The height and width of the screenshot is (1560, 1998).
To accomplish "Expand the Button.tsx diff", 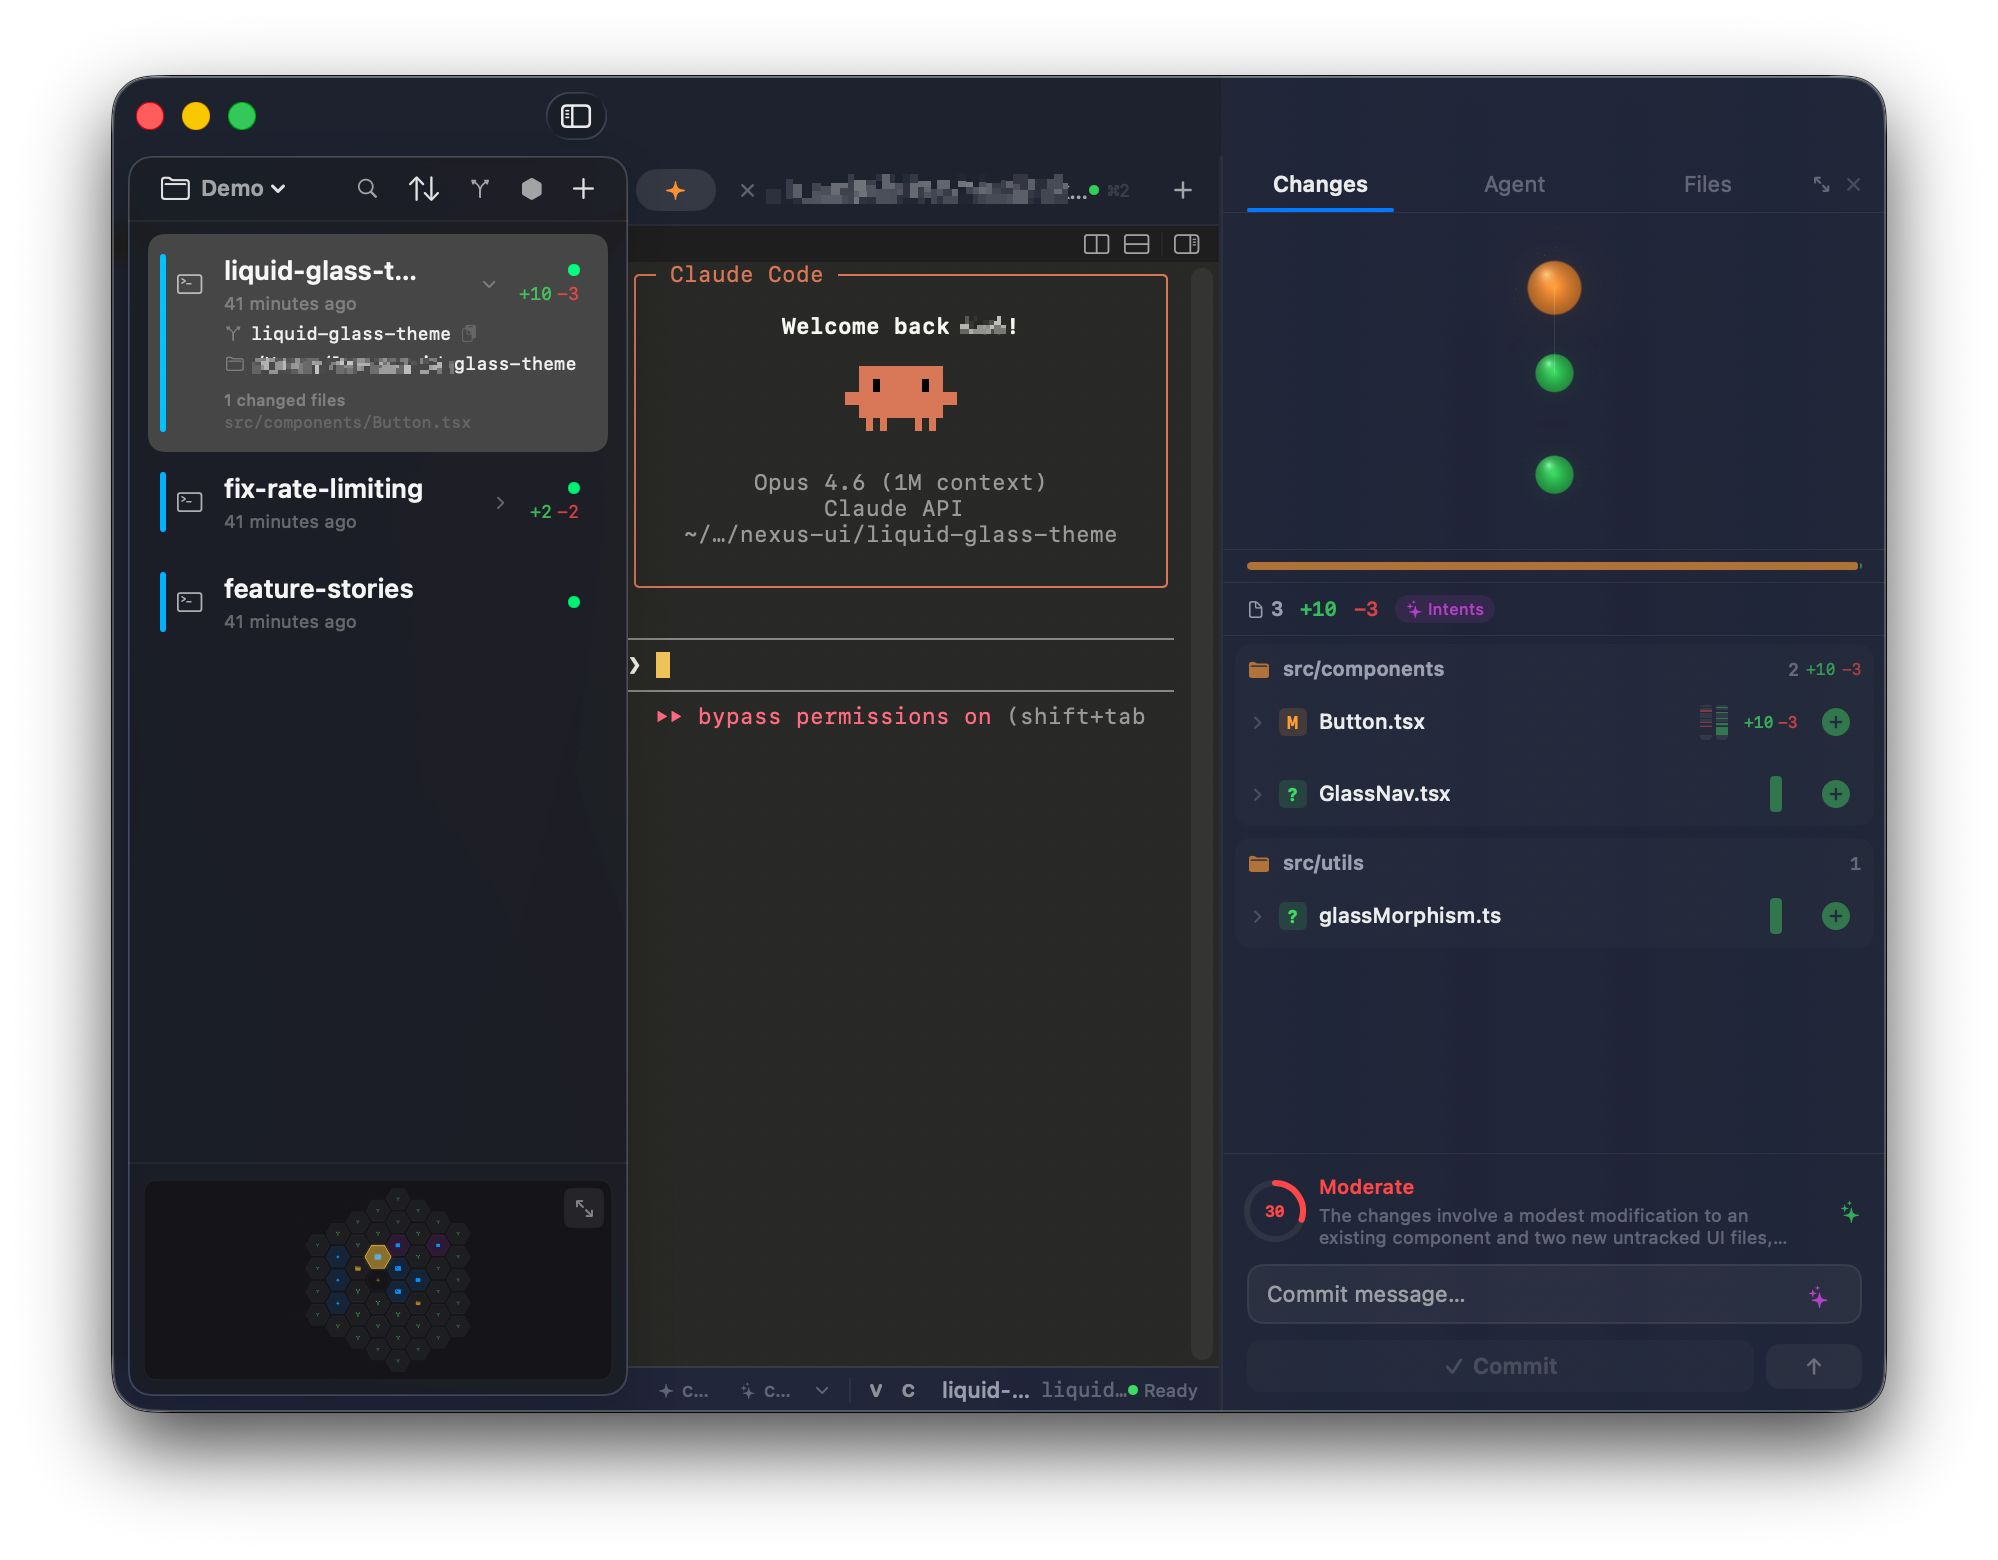I will [x=1257, y=722].
